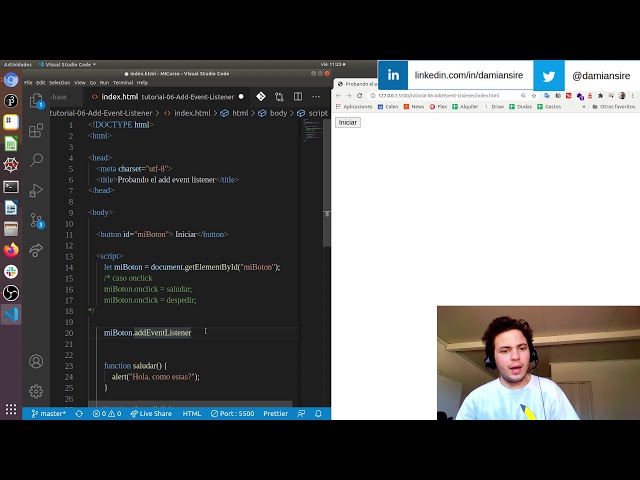
Task: Split the editor to the right
Action: point(298,97)
